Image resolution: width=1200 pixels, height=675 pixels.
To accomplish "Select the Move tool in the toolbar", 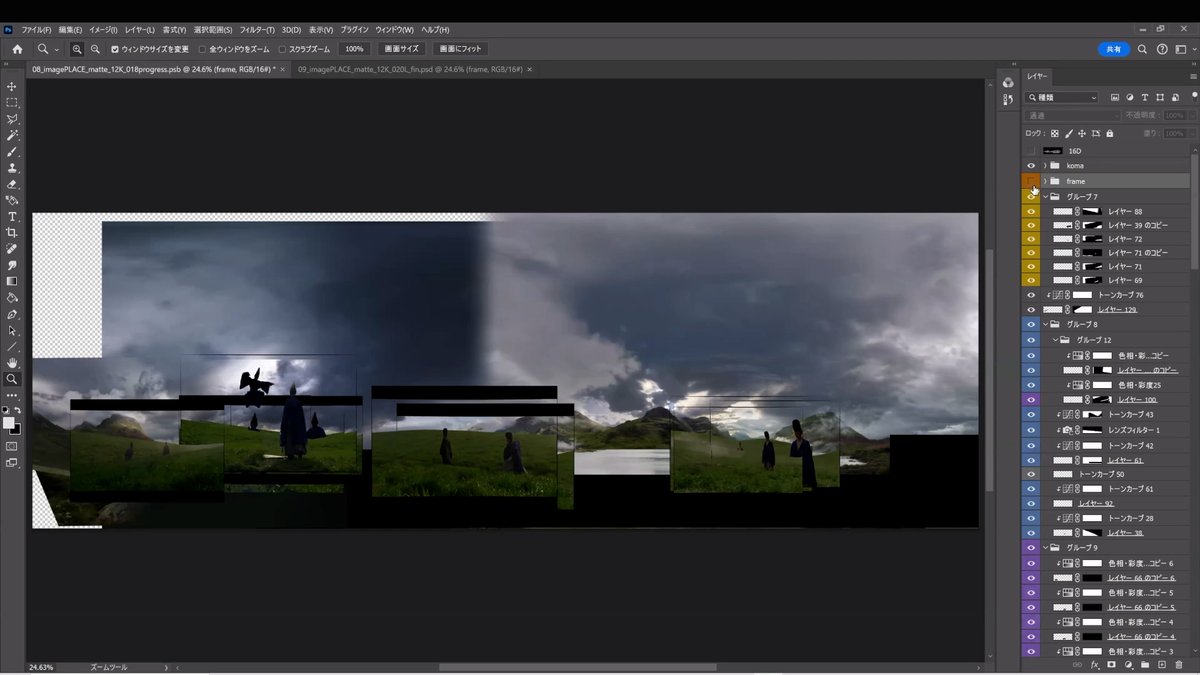I will pyautogui.click(x=12, y=87).
